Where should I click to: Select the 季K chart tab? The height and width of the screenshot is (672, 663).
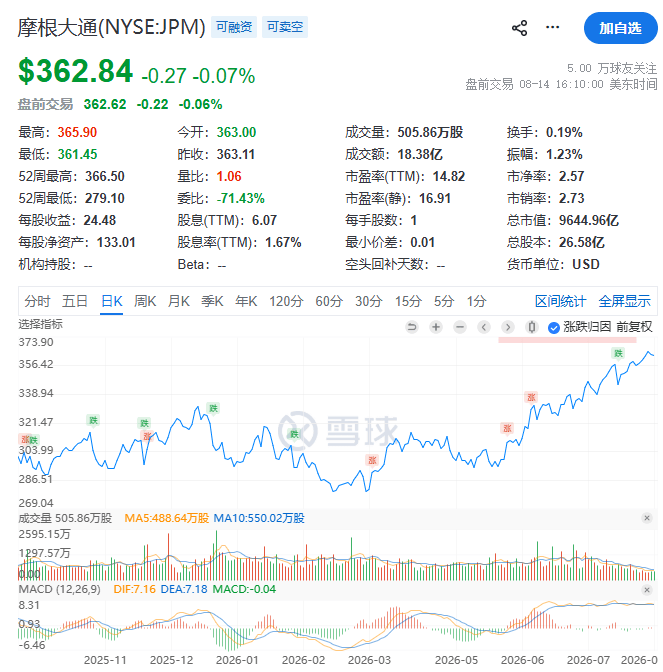click(213, 301)
